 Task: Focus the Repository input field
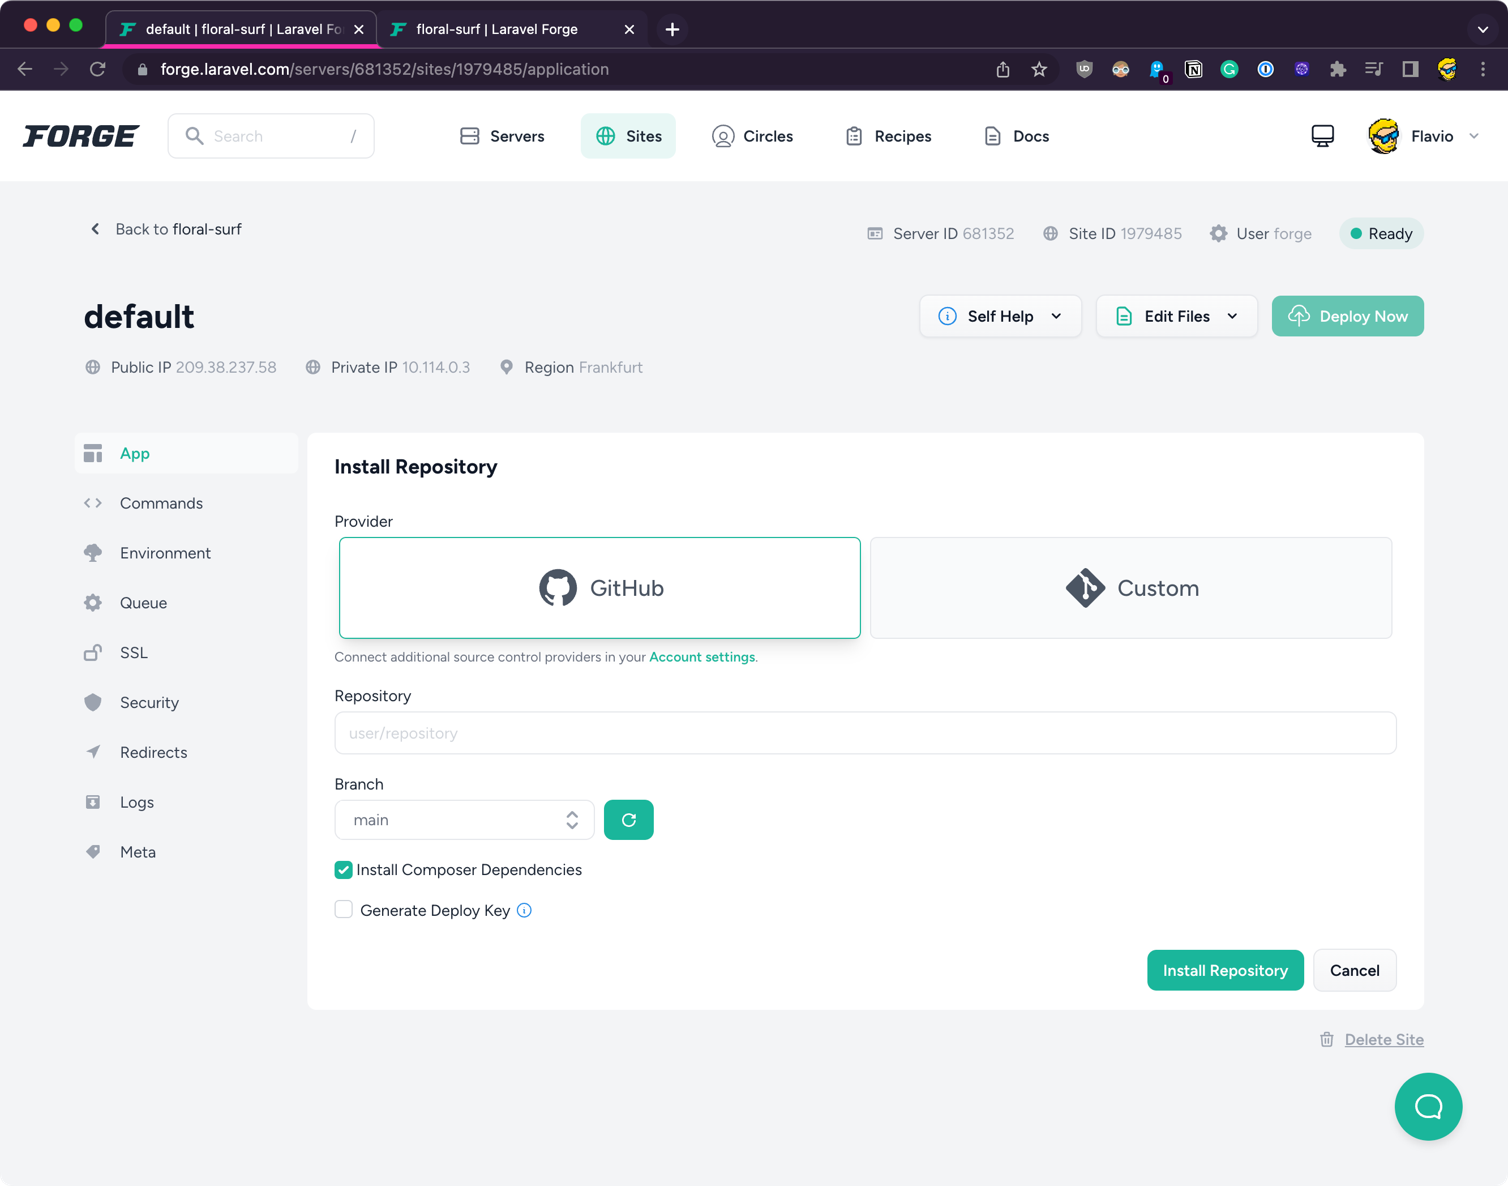click(865, 733)
